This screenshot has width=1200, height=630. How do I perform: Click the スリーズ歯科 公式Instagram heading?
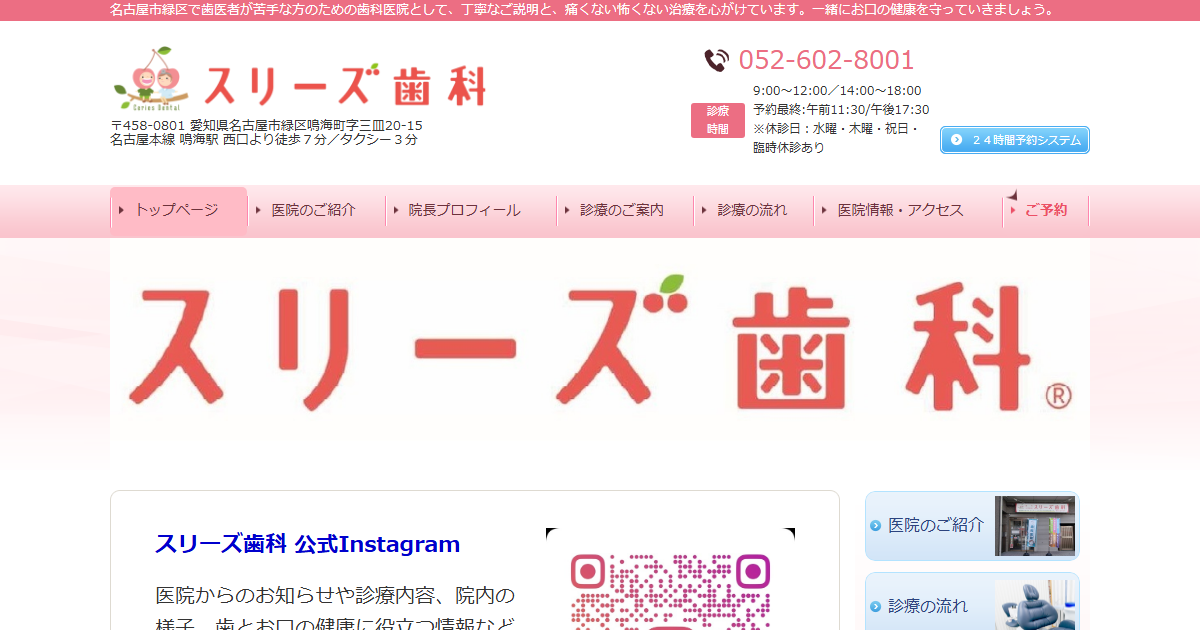pyautogui.click(x=308, y=545)
